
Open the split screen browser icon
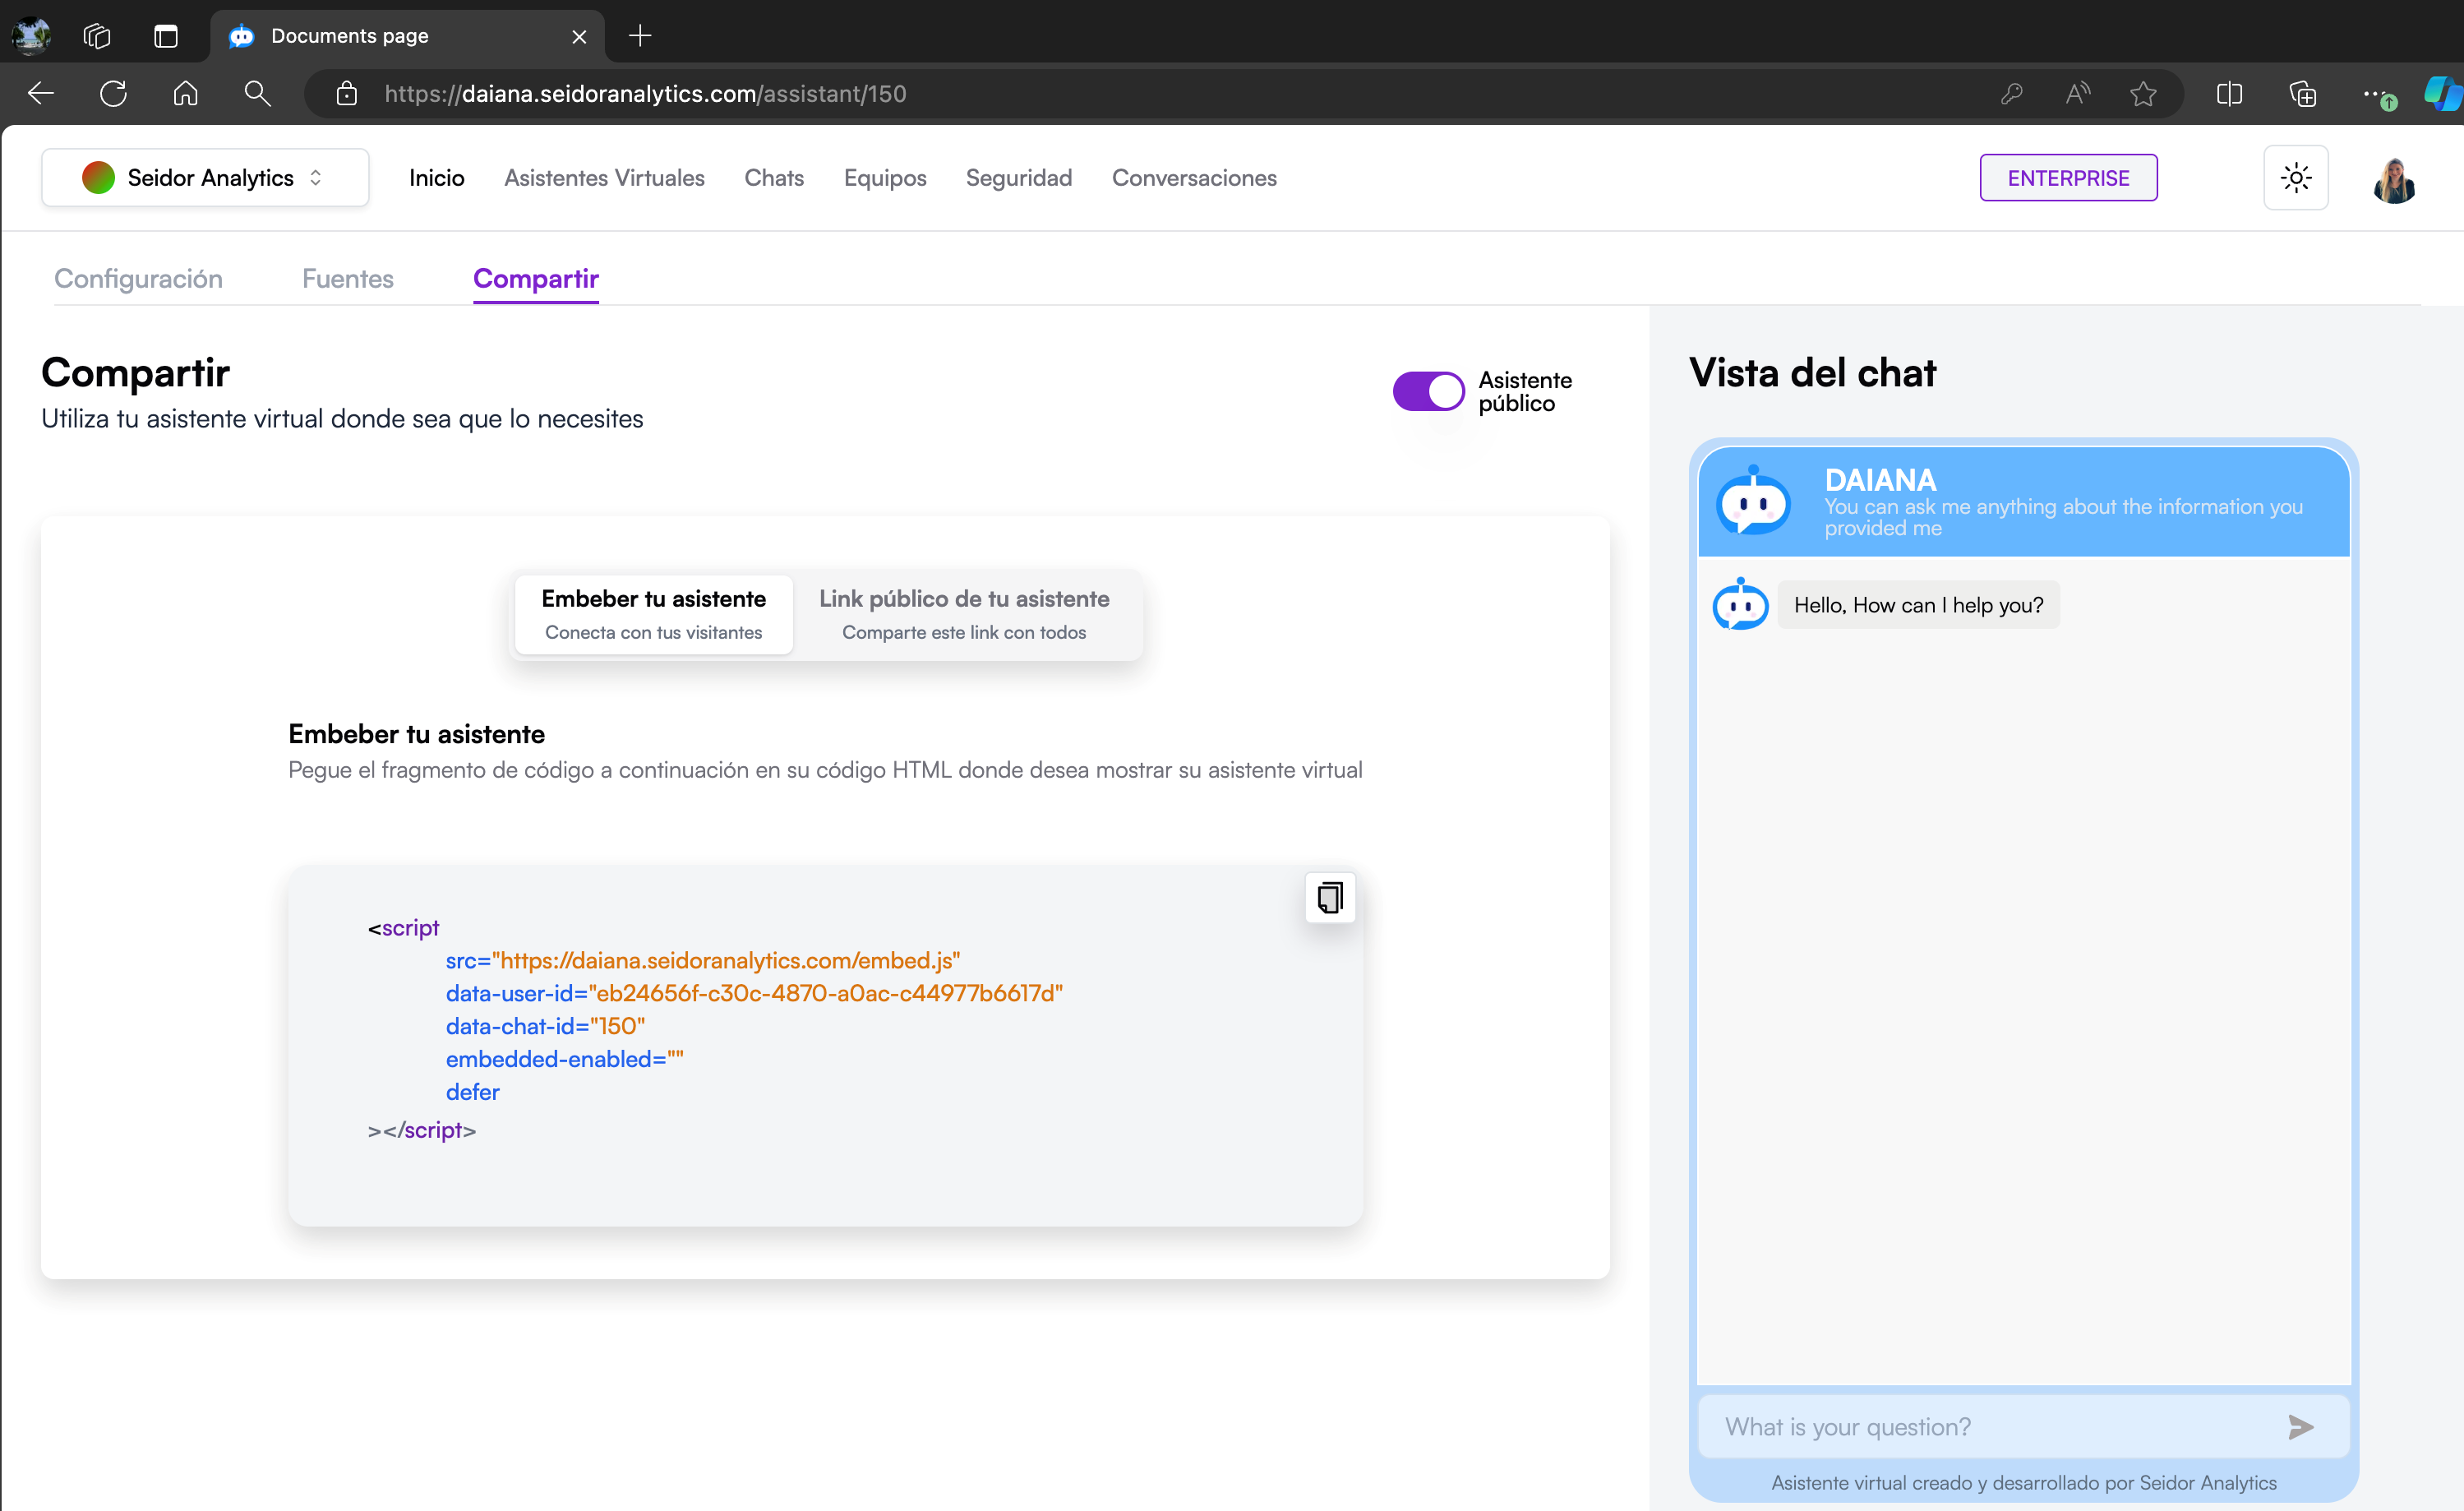2229,94
